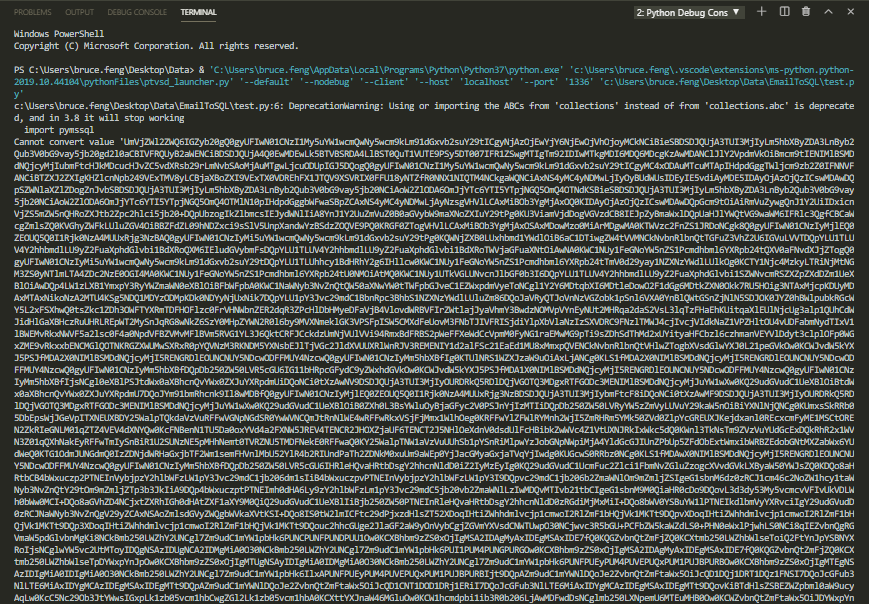Kill the active terminal with the trash icon
This screenshot has height=604, width=869.
pos(806,11)
